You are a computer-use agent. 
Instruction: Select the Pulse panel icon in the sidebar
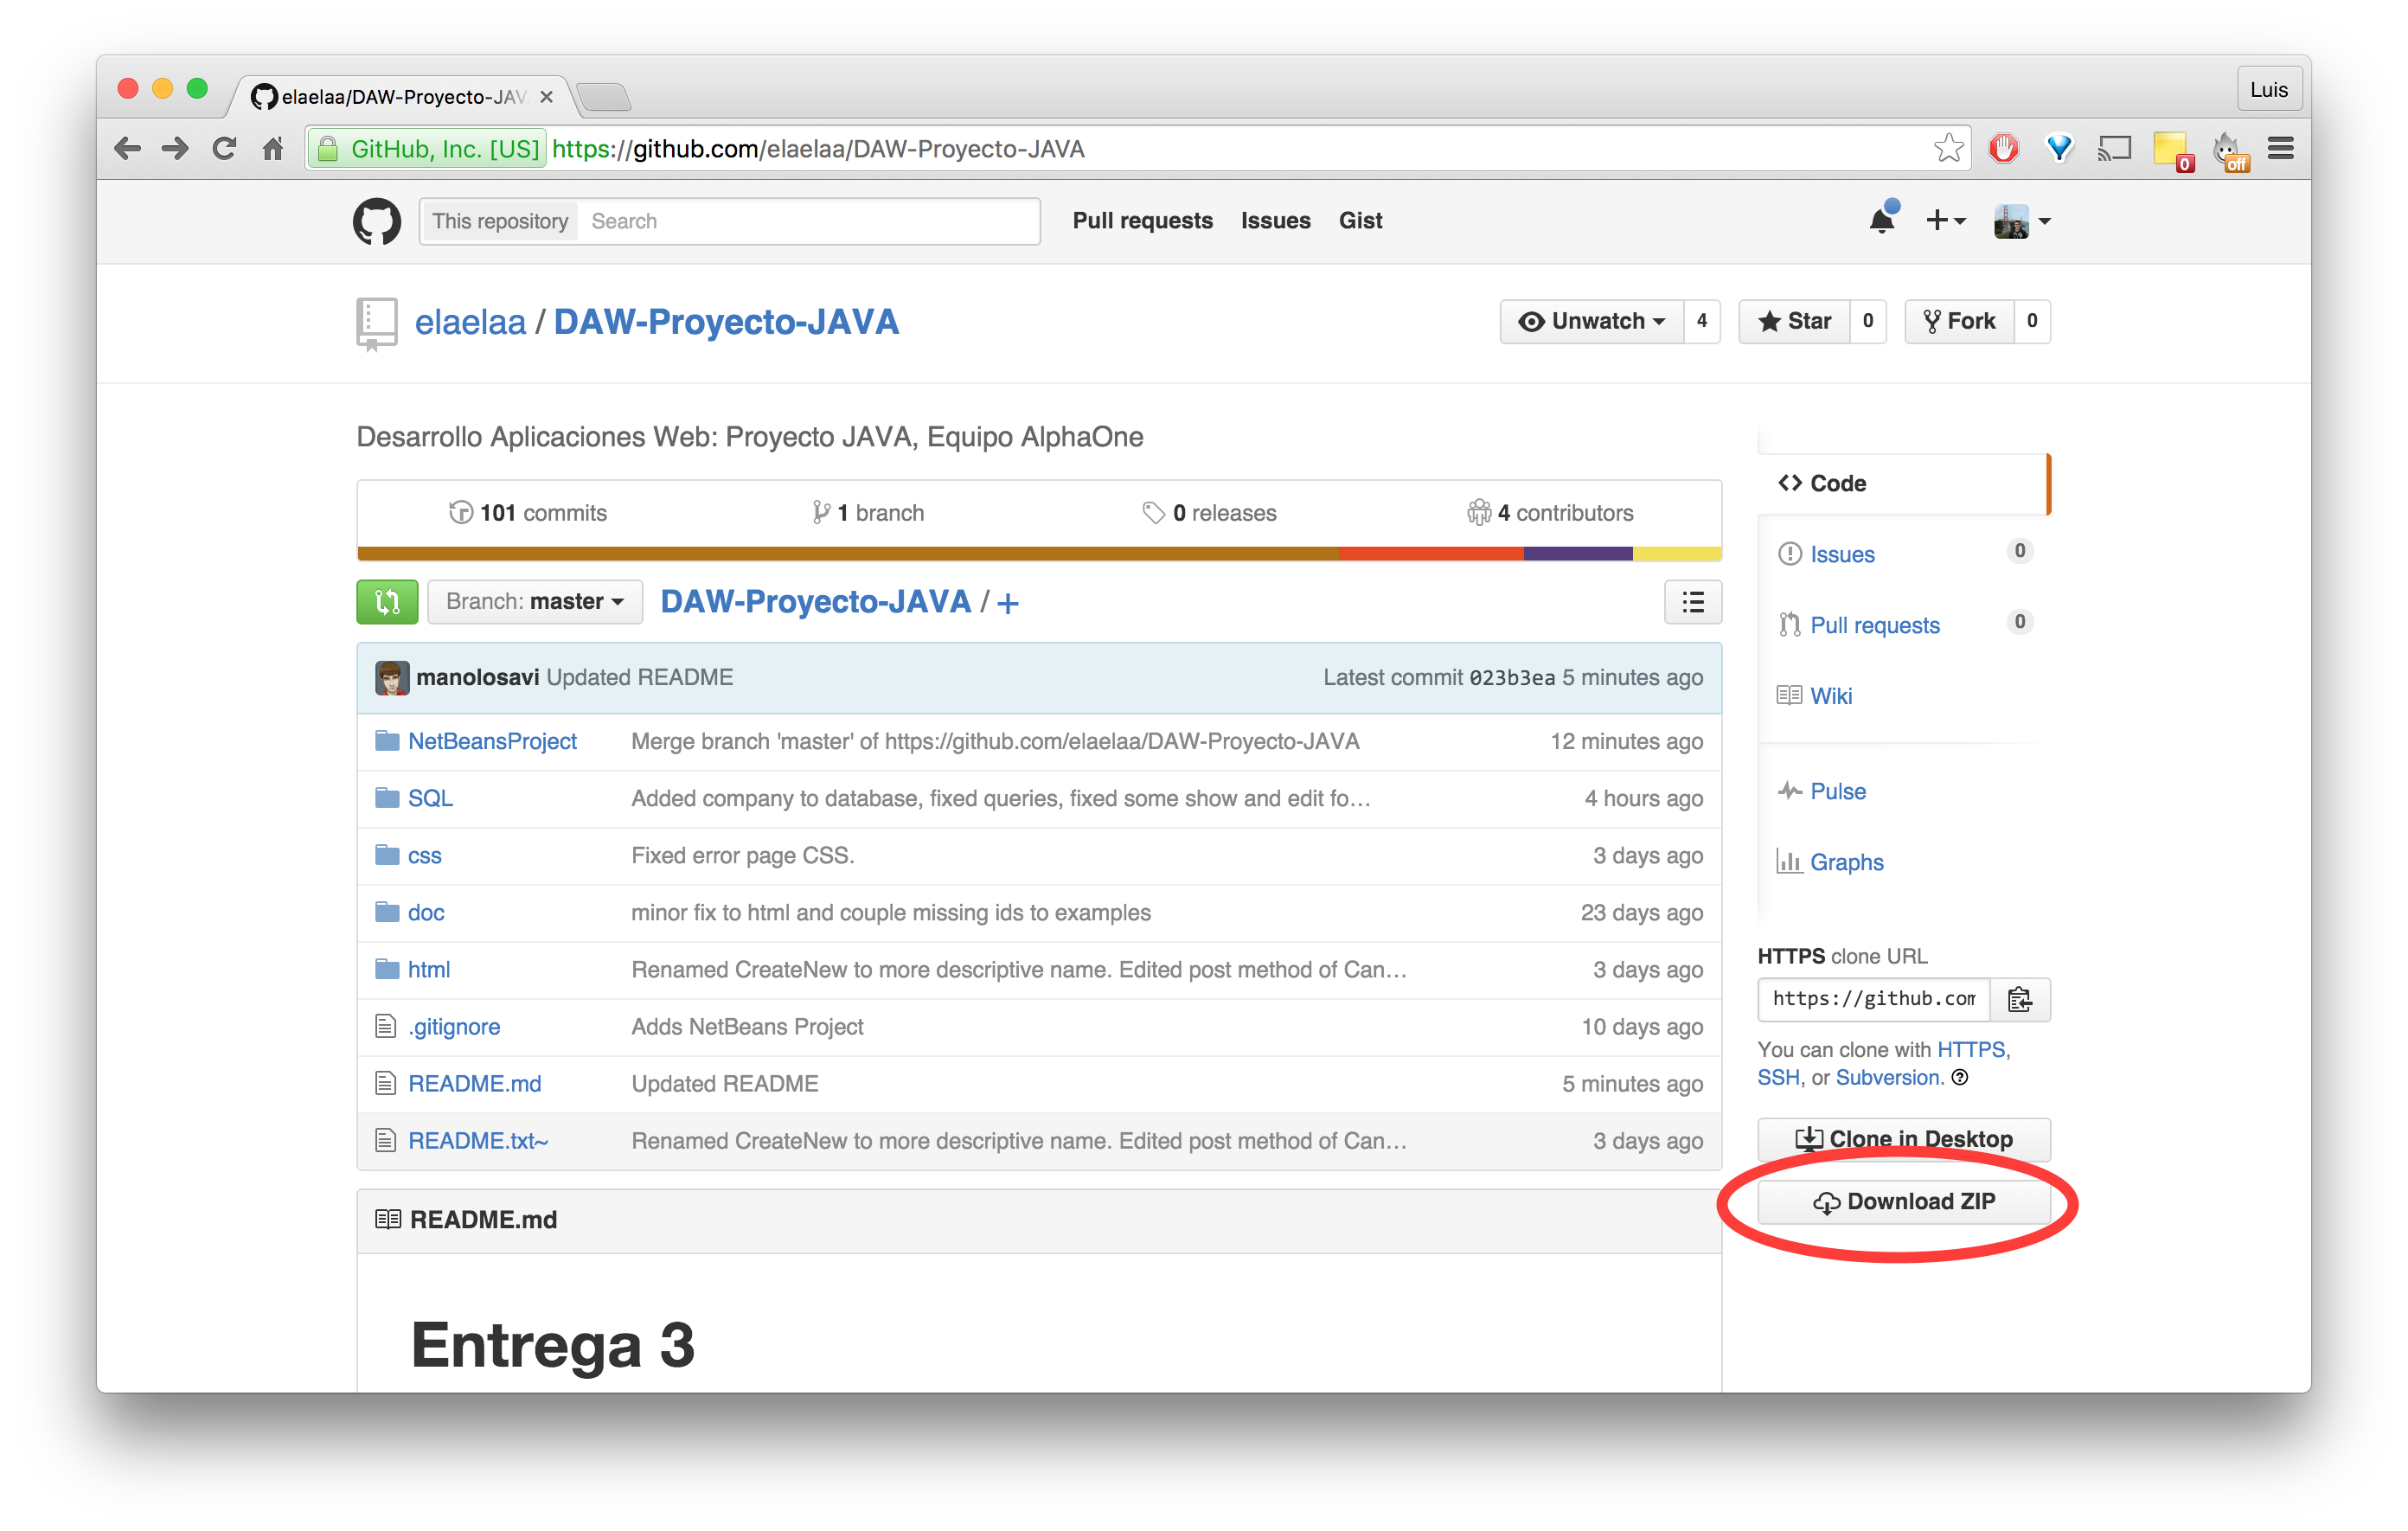(1792, 791)
